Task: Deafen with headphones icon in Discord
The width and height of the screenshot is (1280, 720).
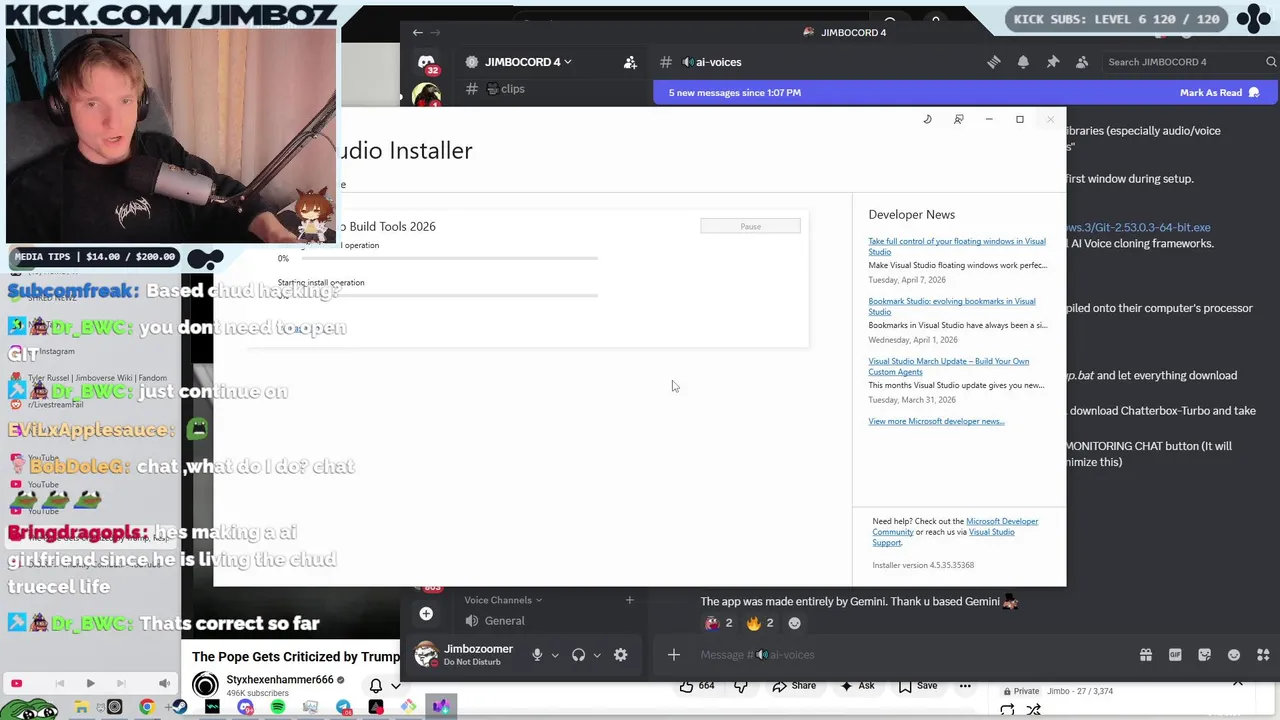Action: coord(578,655)
